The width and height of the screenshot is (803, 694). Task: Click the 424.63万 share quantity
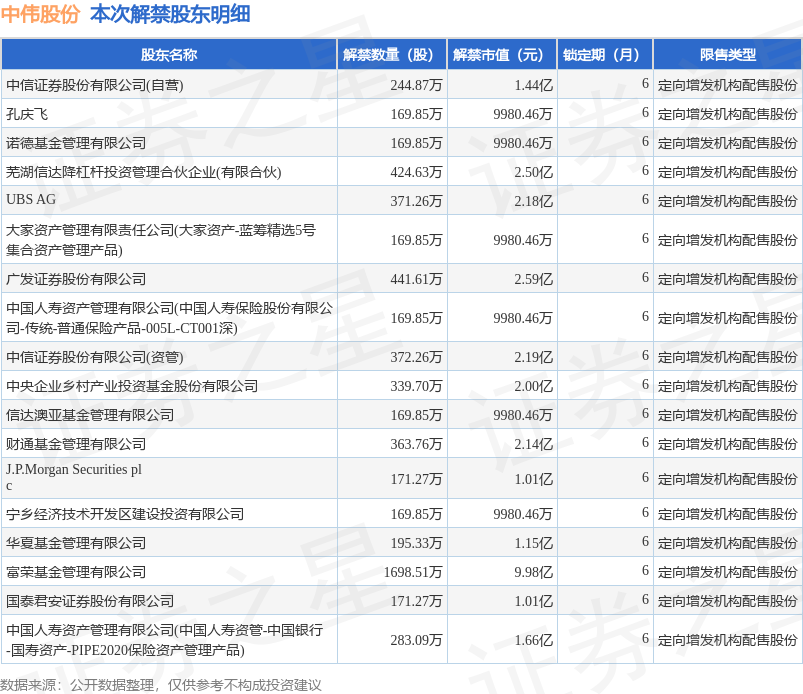point(416,172)
